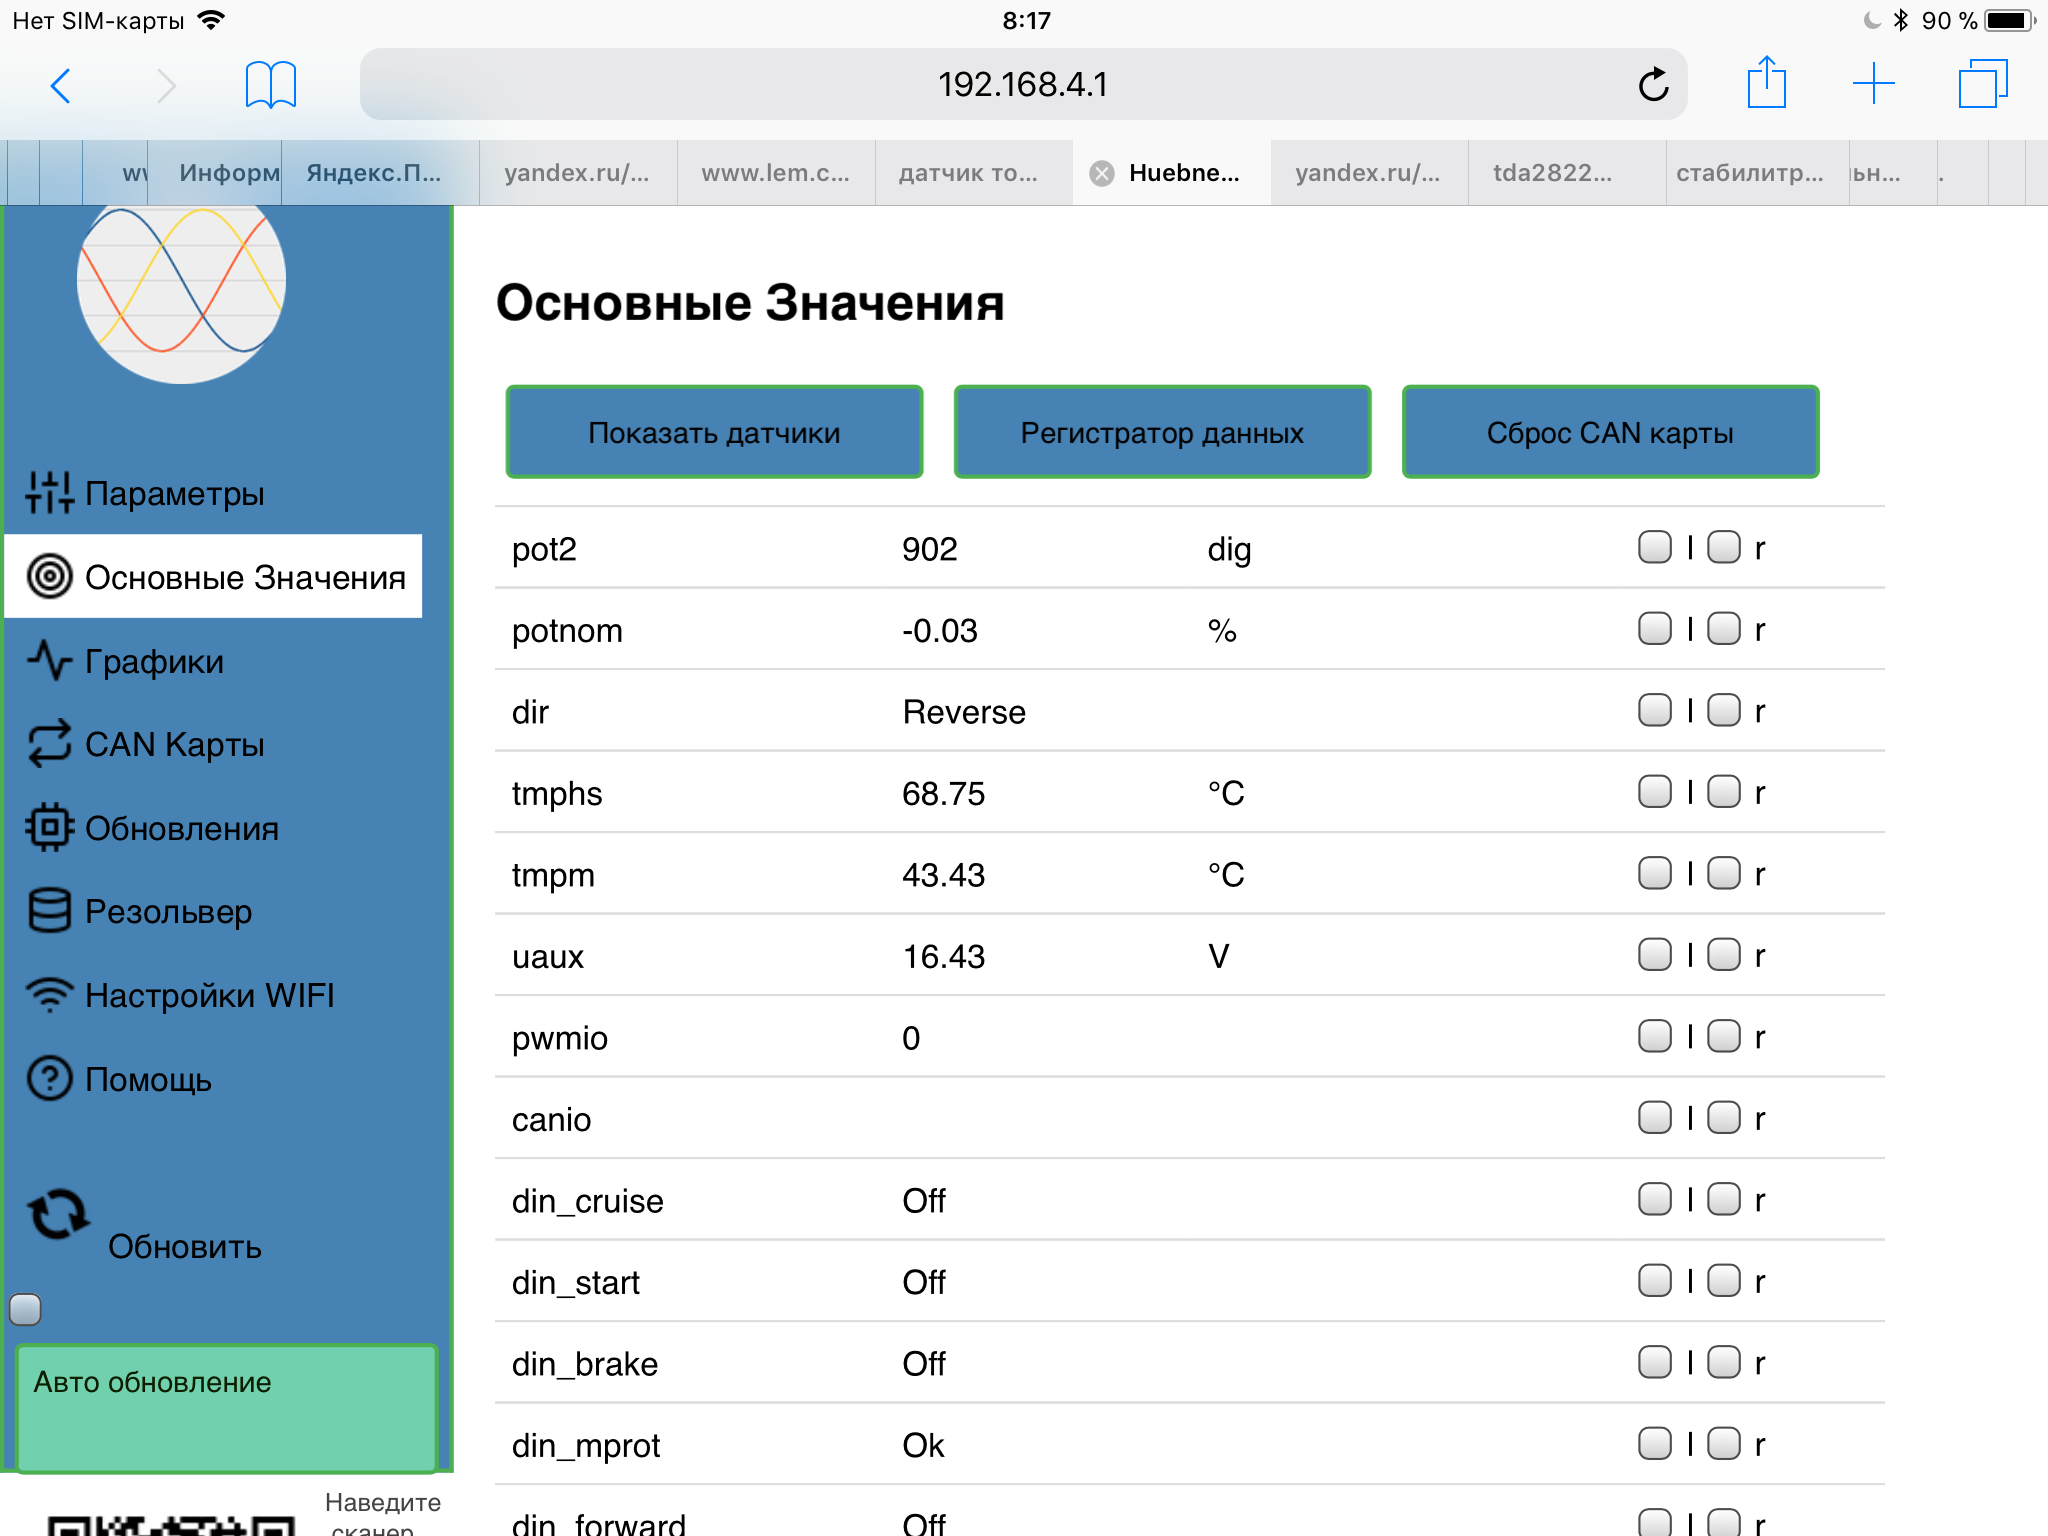Open Графики via its pulse icon

click(x=49, y=660)
